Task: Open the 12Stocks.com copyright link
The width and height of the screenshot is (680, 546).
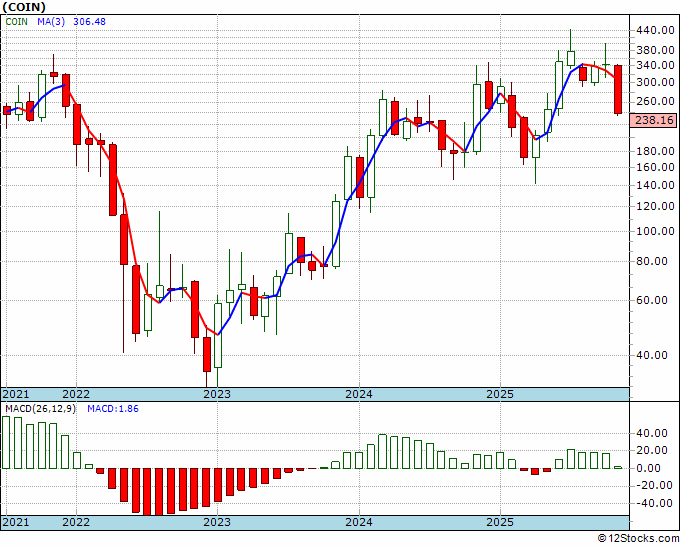Action: click(x=638, y=539)
